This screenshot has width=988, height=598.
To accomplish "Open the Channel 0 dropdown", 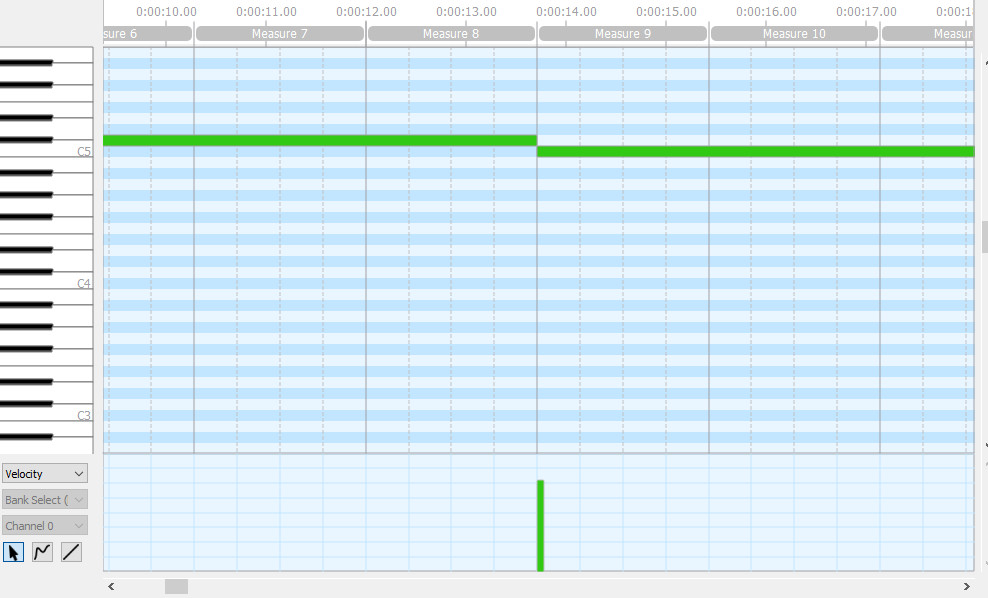I will coord(45,526).
